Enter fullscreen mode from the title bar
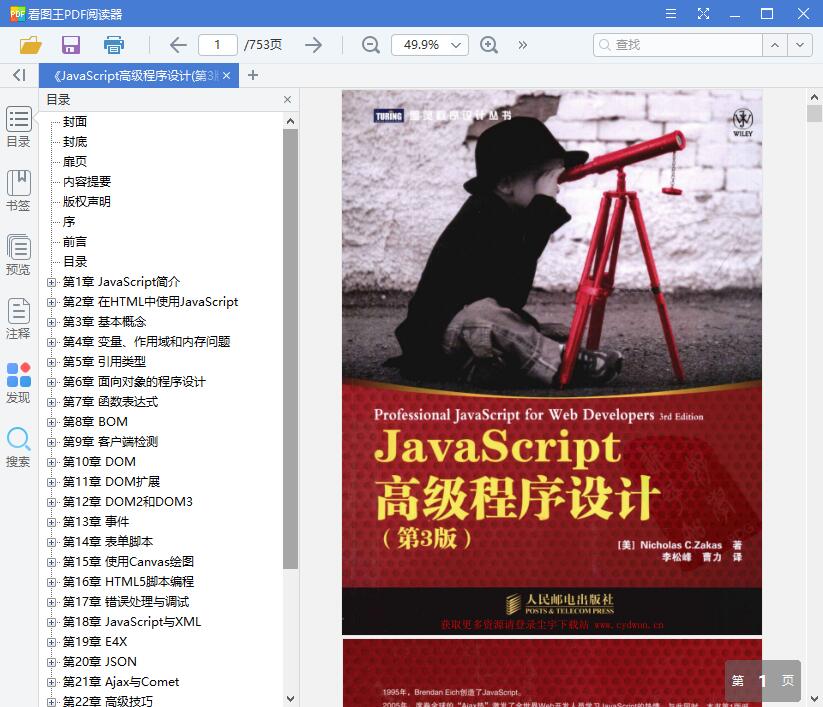 (703, 14)
